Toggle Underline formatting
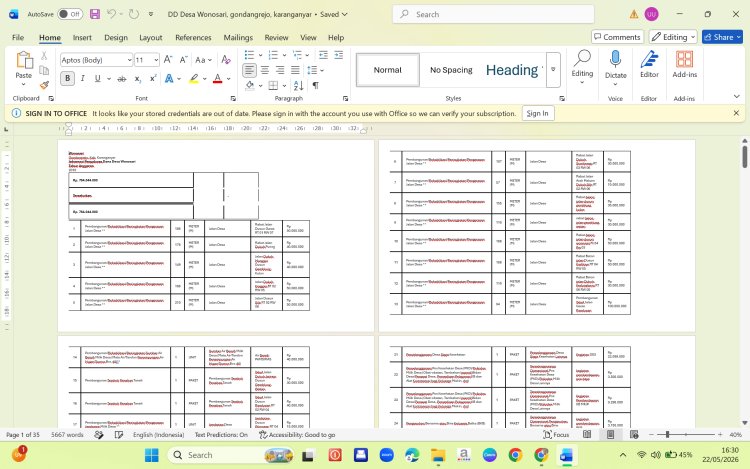 (x=98, y=78)
